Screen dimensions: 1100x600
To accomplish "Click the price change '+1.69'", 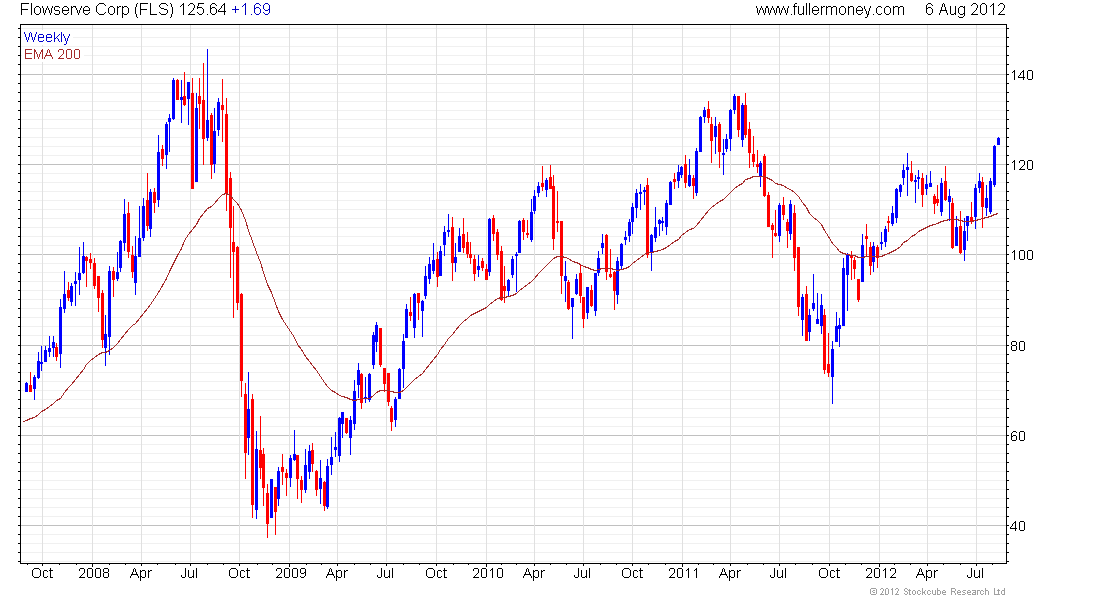I will coord(250,10).
